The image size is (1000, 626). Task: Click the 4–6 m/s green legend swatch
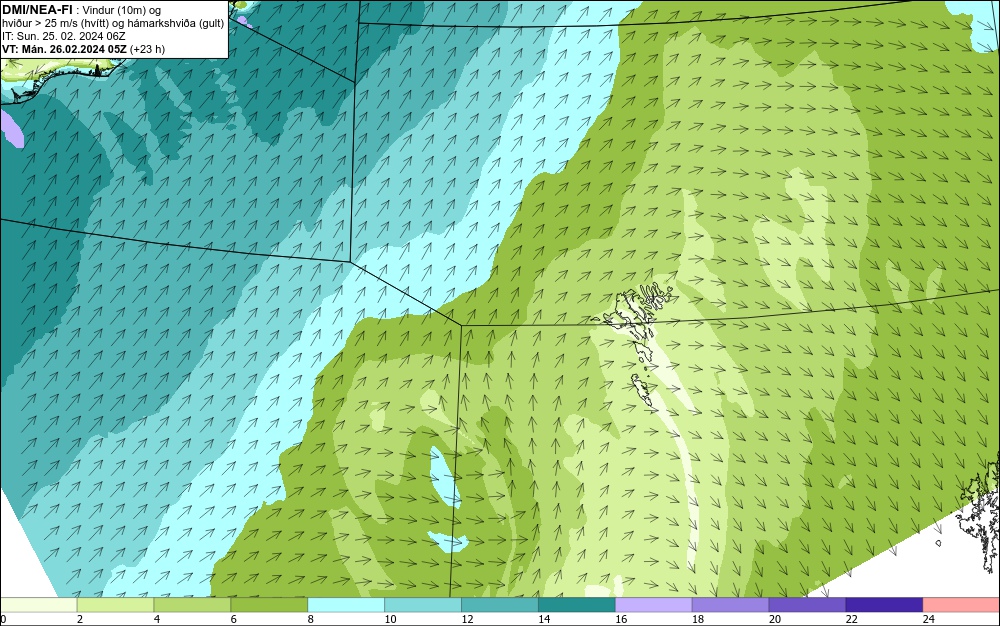click(192, 605)
